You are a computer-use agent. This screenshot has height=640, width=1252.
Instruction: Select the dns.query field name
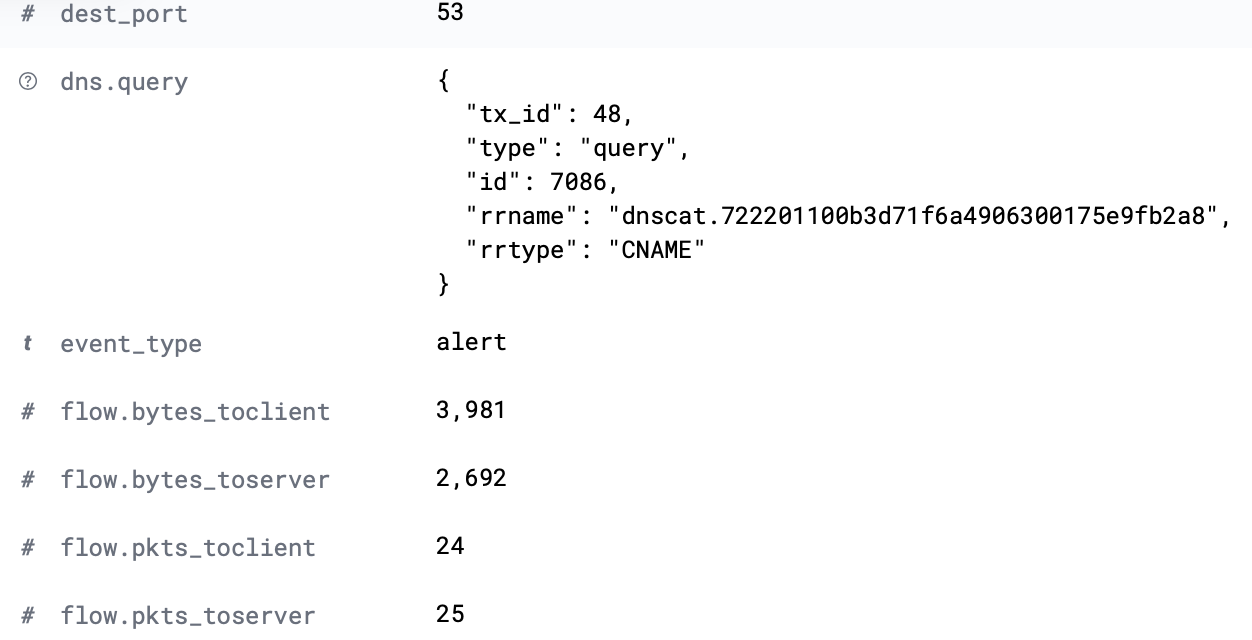[x=124, y=82]
